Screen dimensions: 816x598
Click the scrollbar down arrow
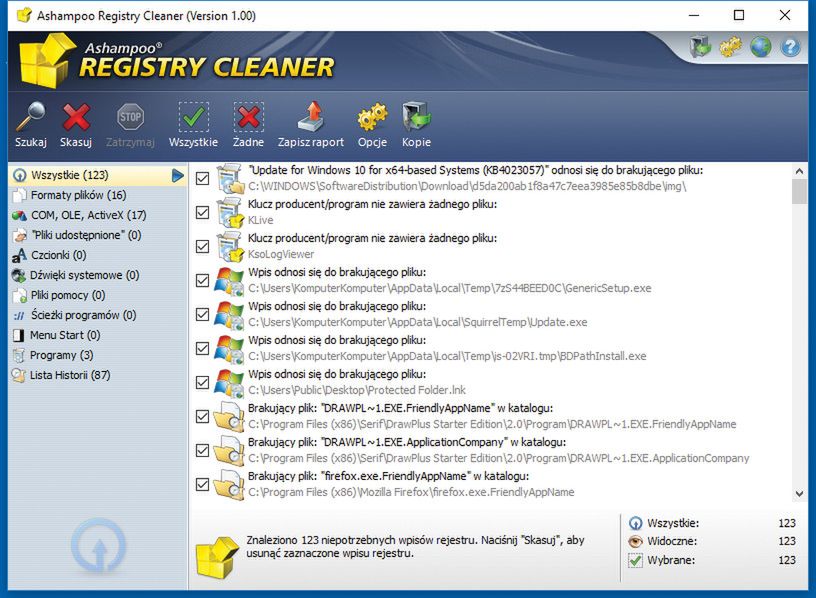(799, 493)
